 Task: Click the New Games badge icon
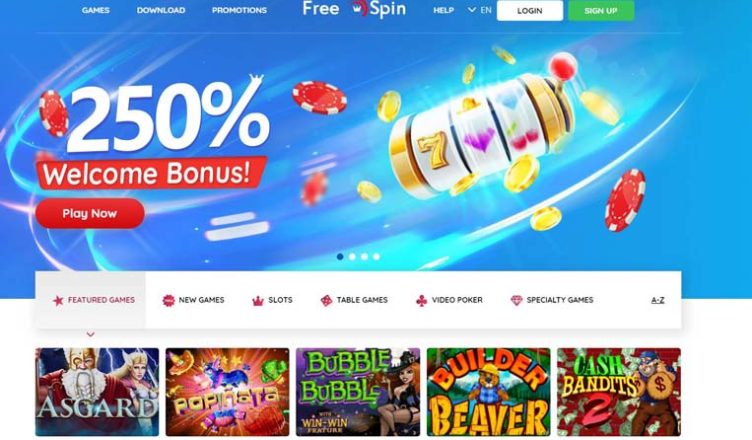pos(168,300)
